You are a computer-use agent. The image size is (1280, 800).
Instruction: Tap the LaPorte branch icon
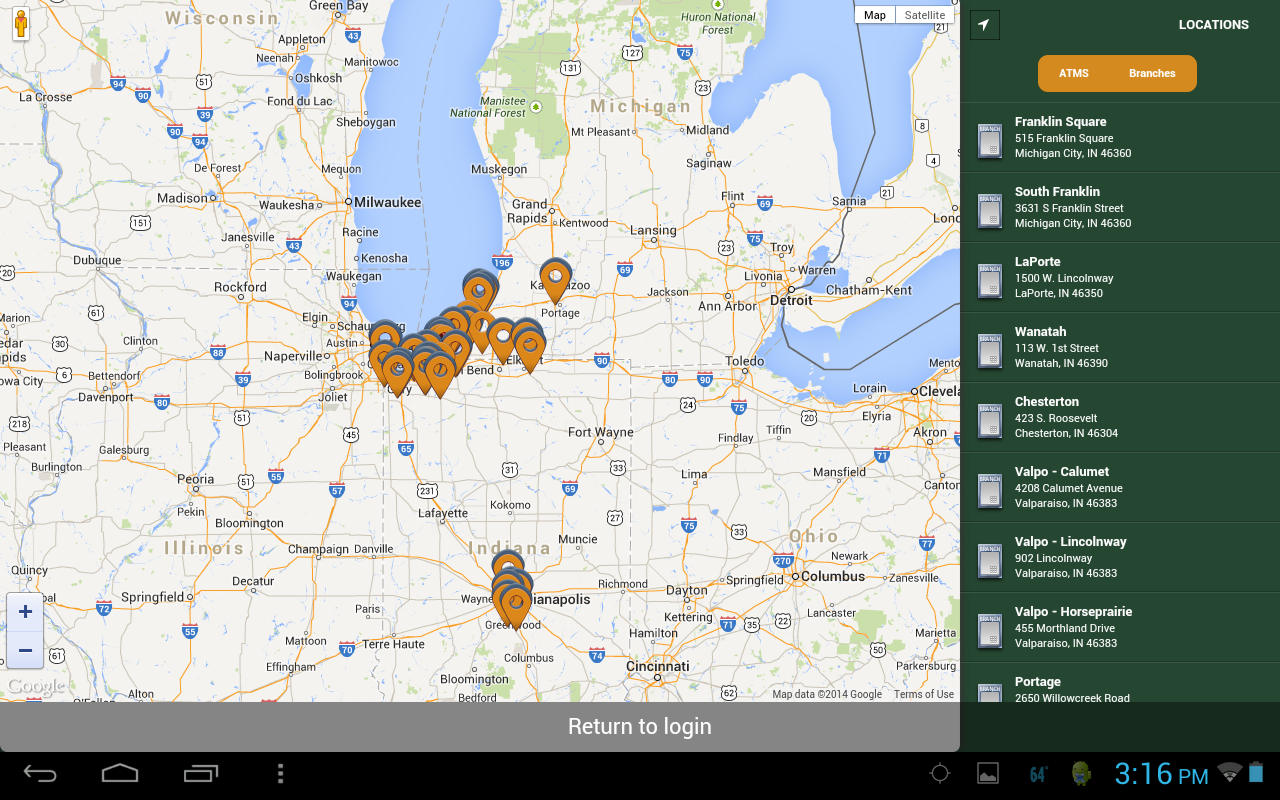989,280
